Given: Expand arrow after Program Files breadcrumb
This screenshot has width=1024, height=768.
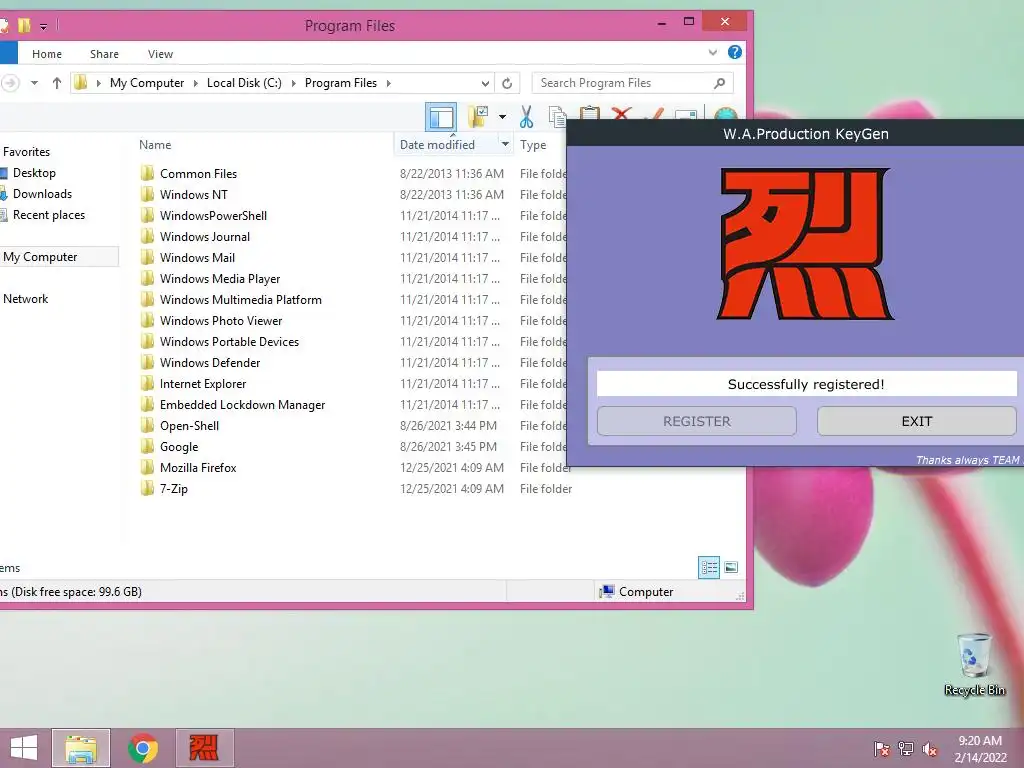Looking at the screenshot, I should coord(389,83).
